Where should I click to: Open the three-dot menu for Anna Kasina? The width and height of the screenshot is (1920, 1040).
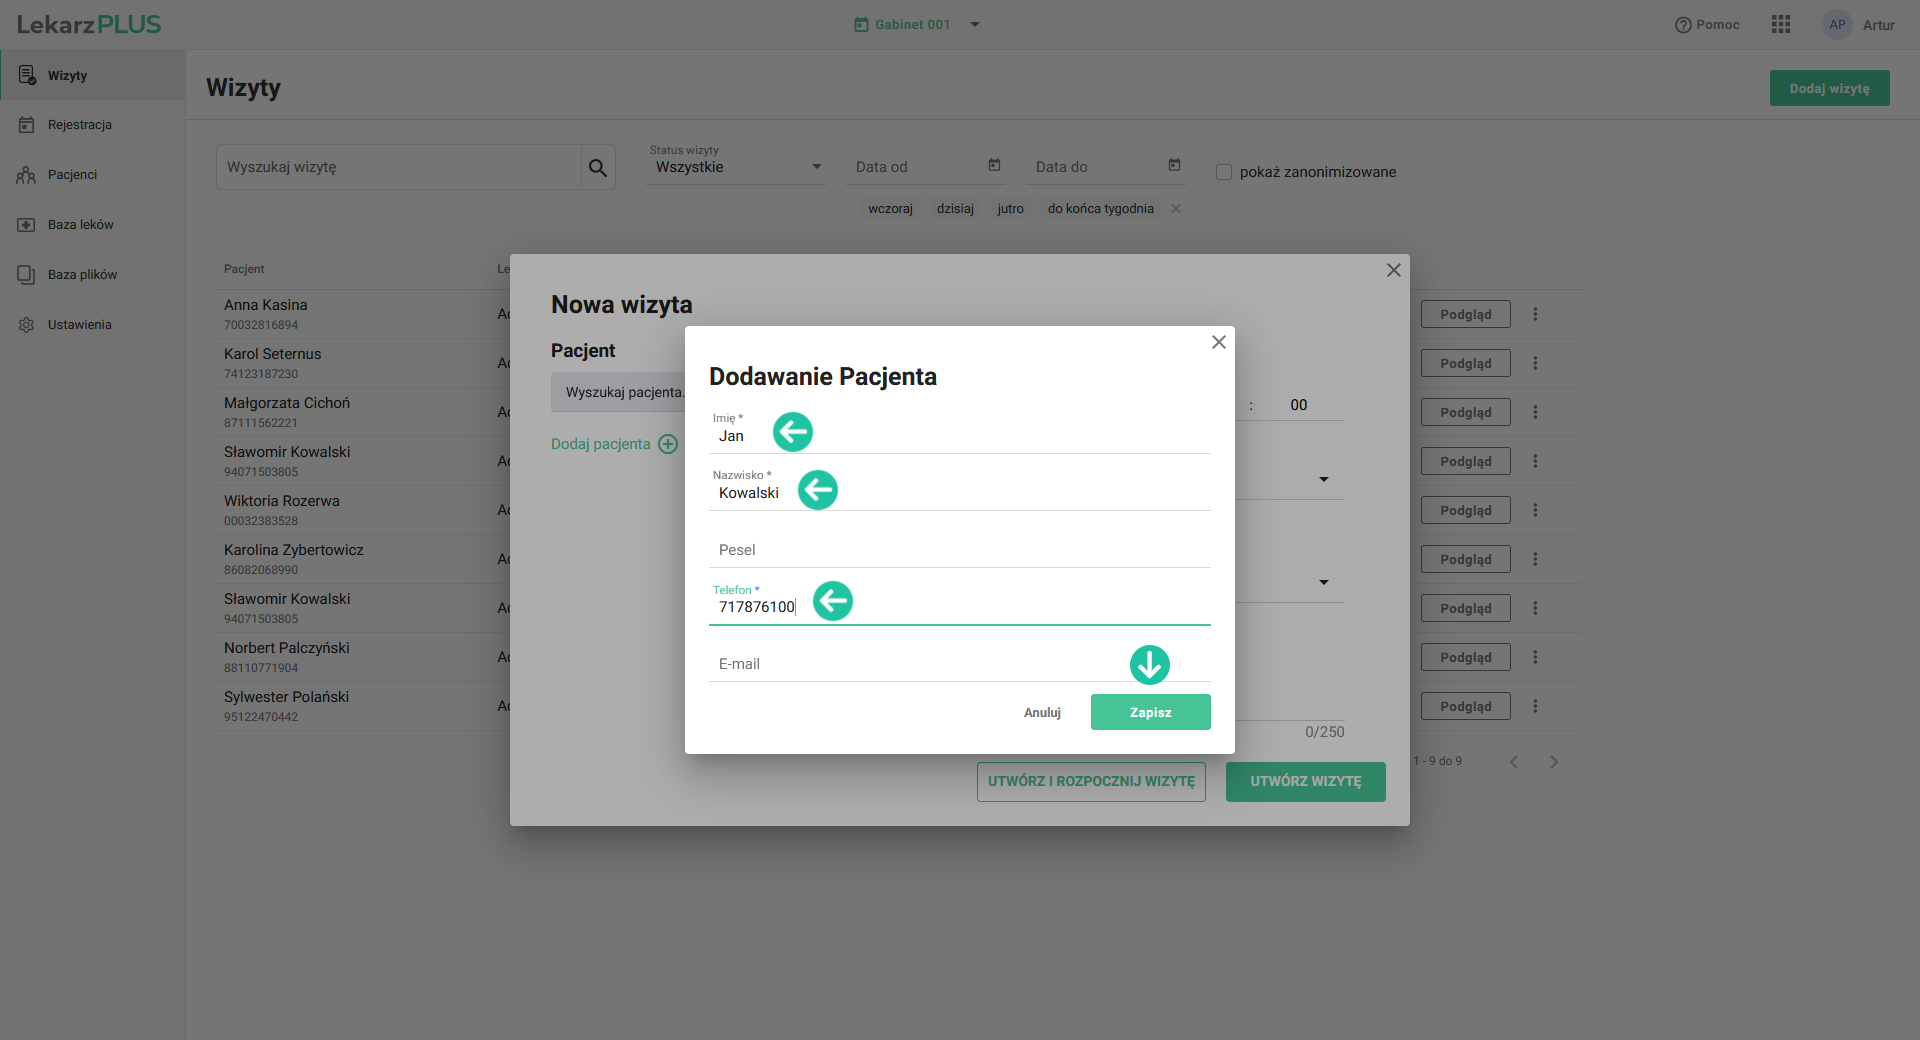1535,314
